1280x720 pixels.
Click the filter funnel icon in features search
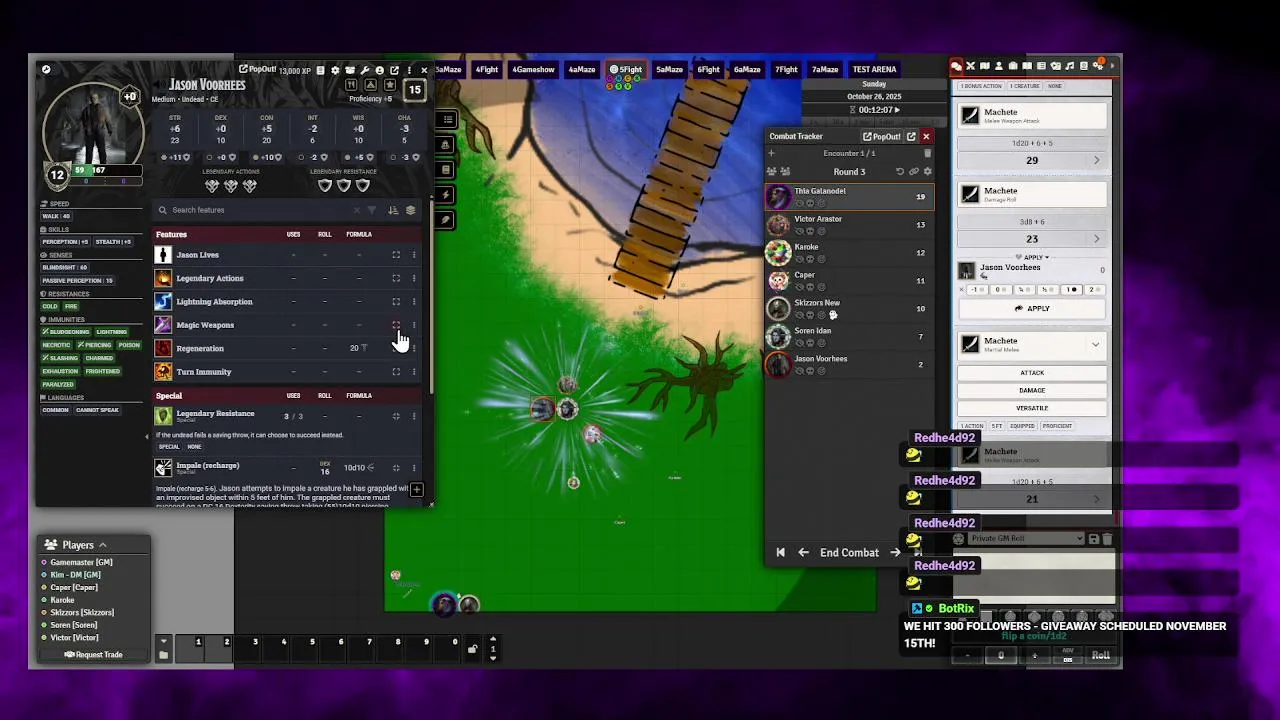click(x=372, y=210)
